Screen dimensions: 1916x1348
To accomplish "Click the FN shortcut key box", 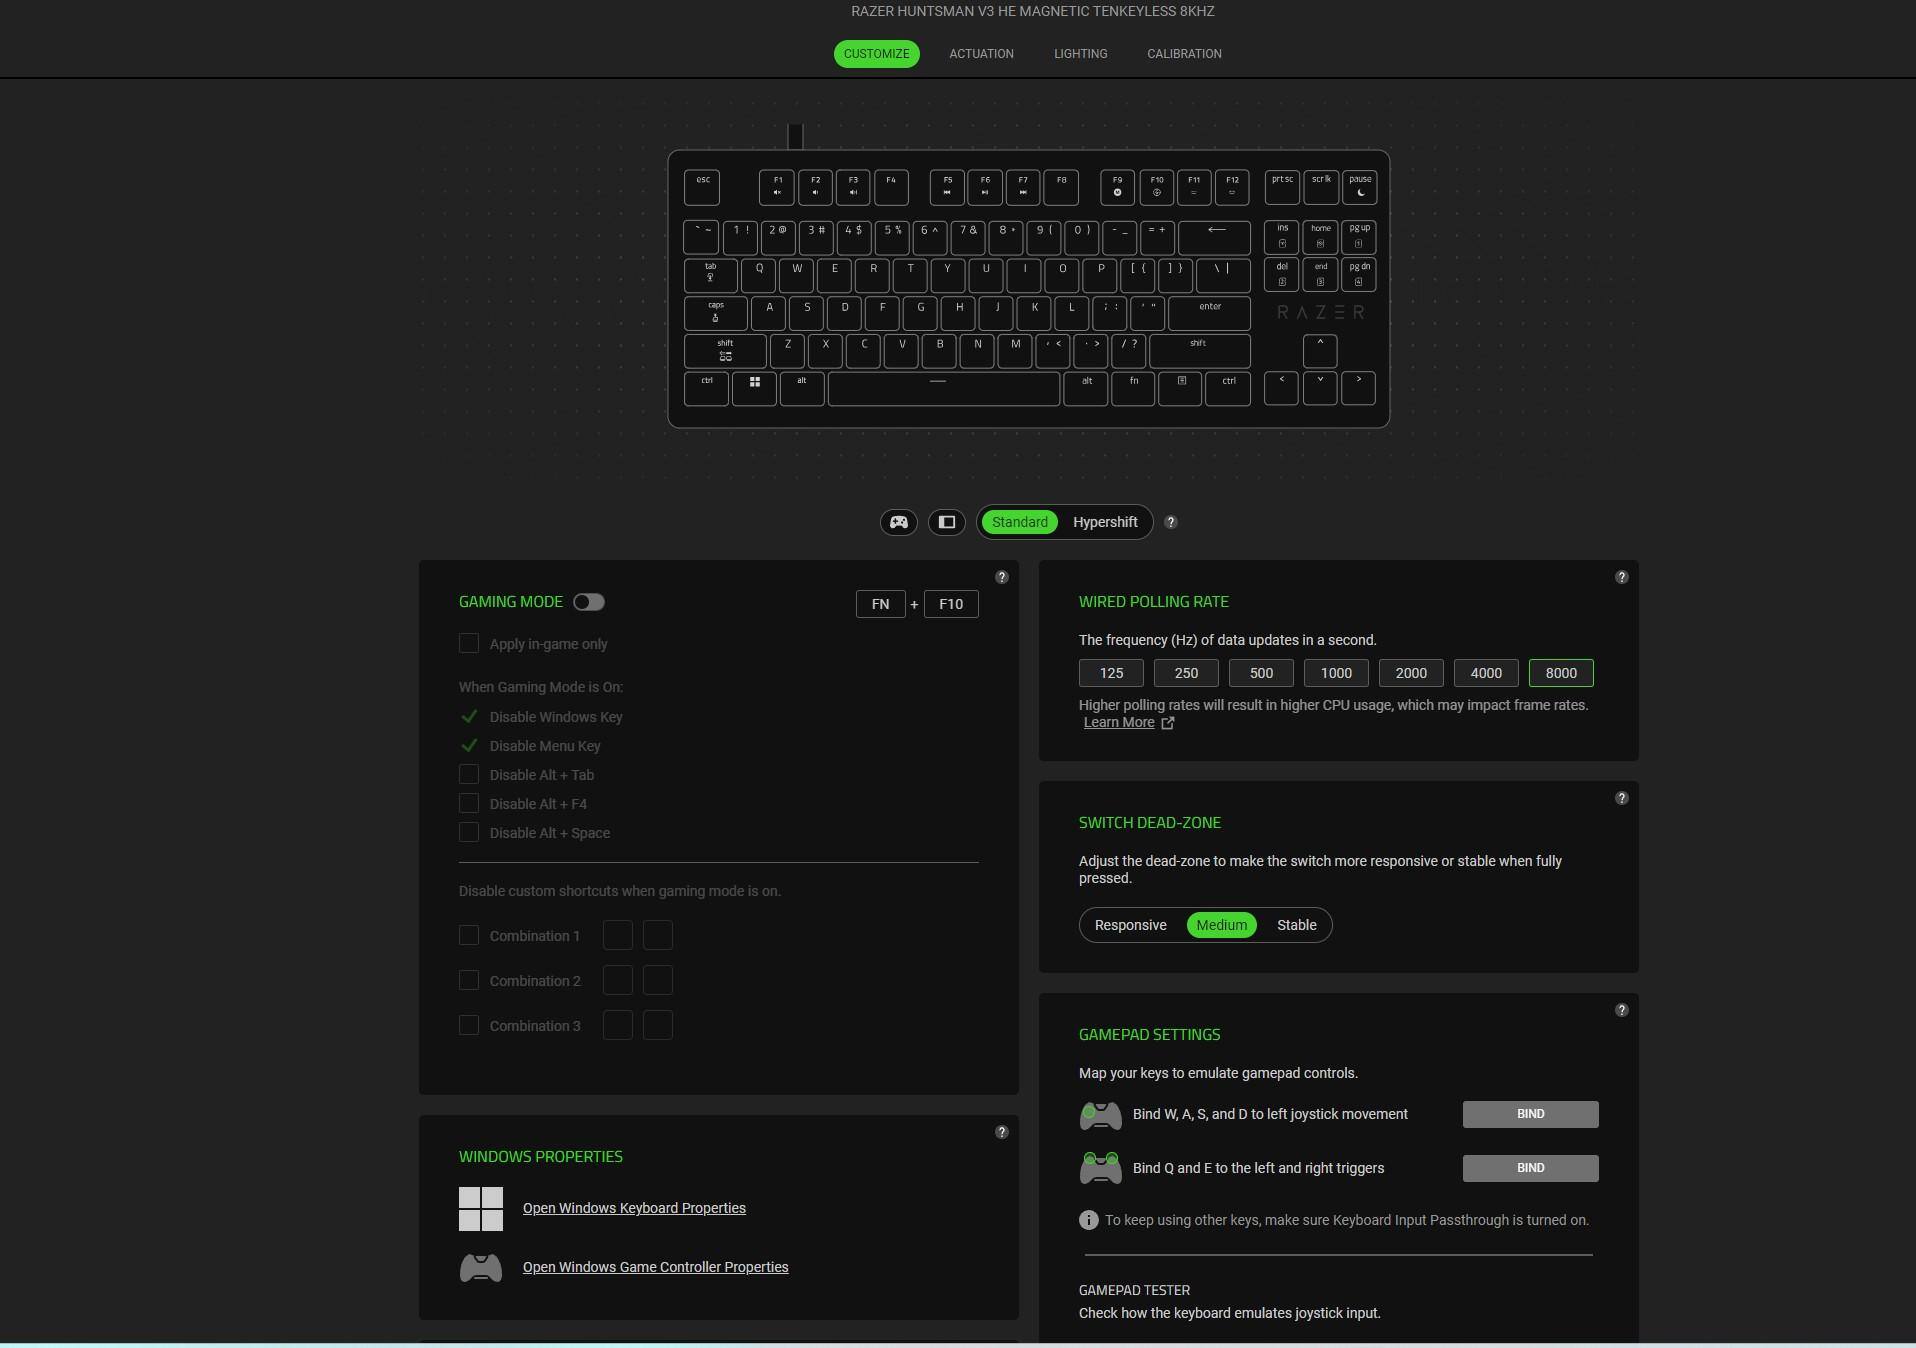I will tap(880, 604).
